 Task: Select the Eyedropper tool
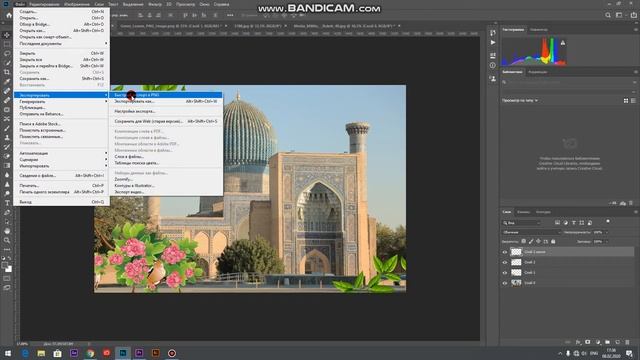coord(7,82)
